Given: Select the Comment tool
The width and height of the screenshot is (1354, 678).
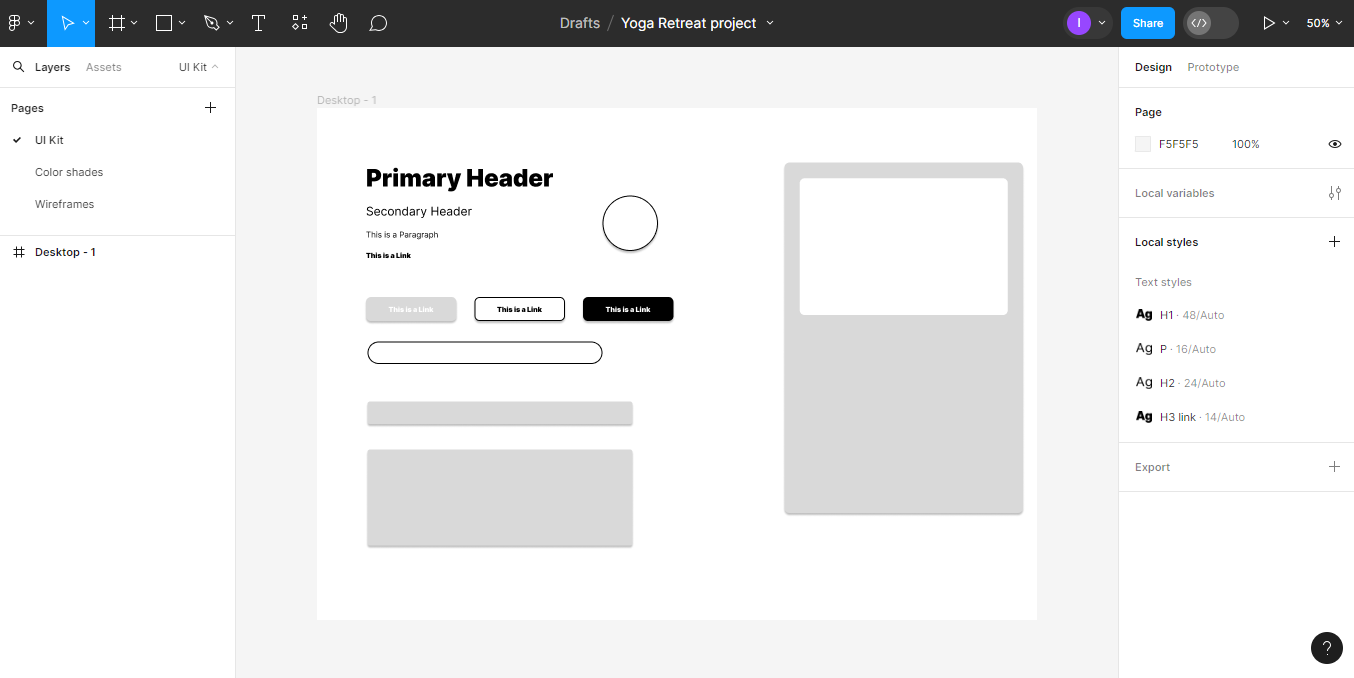Looking at the screenshot, I should click(378, 23).
